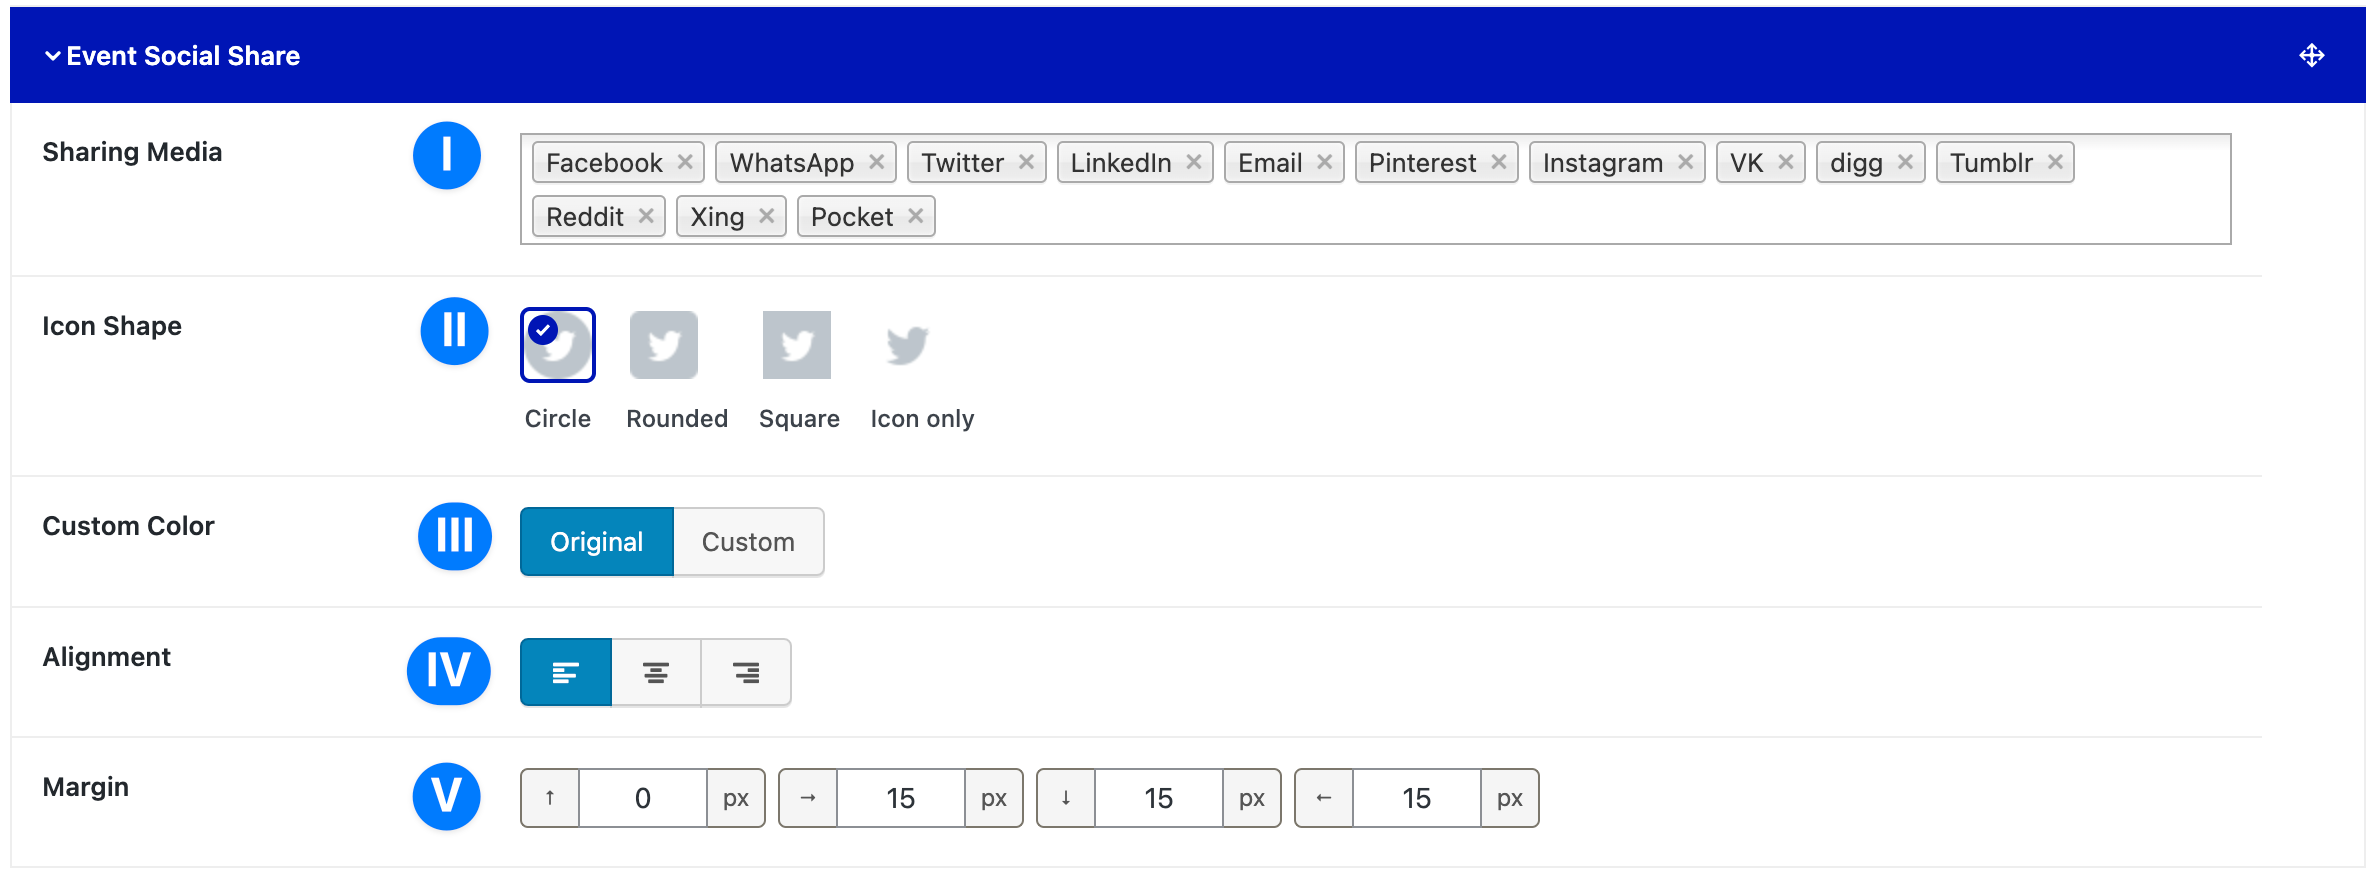Set alignment to center
This screenshot has width=2380, height=882.
656,673
